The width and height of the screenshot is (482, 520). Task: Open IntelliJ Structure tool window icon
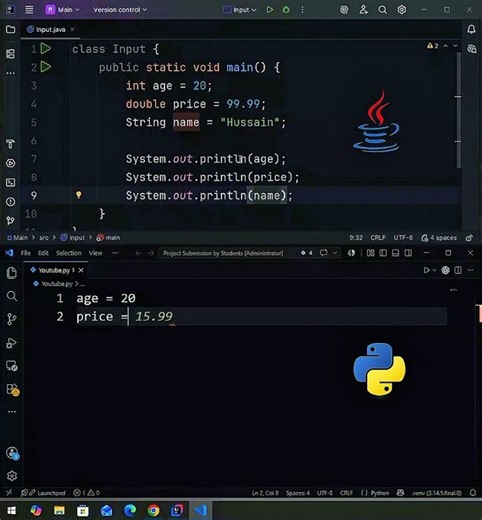(11, 53)
